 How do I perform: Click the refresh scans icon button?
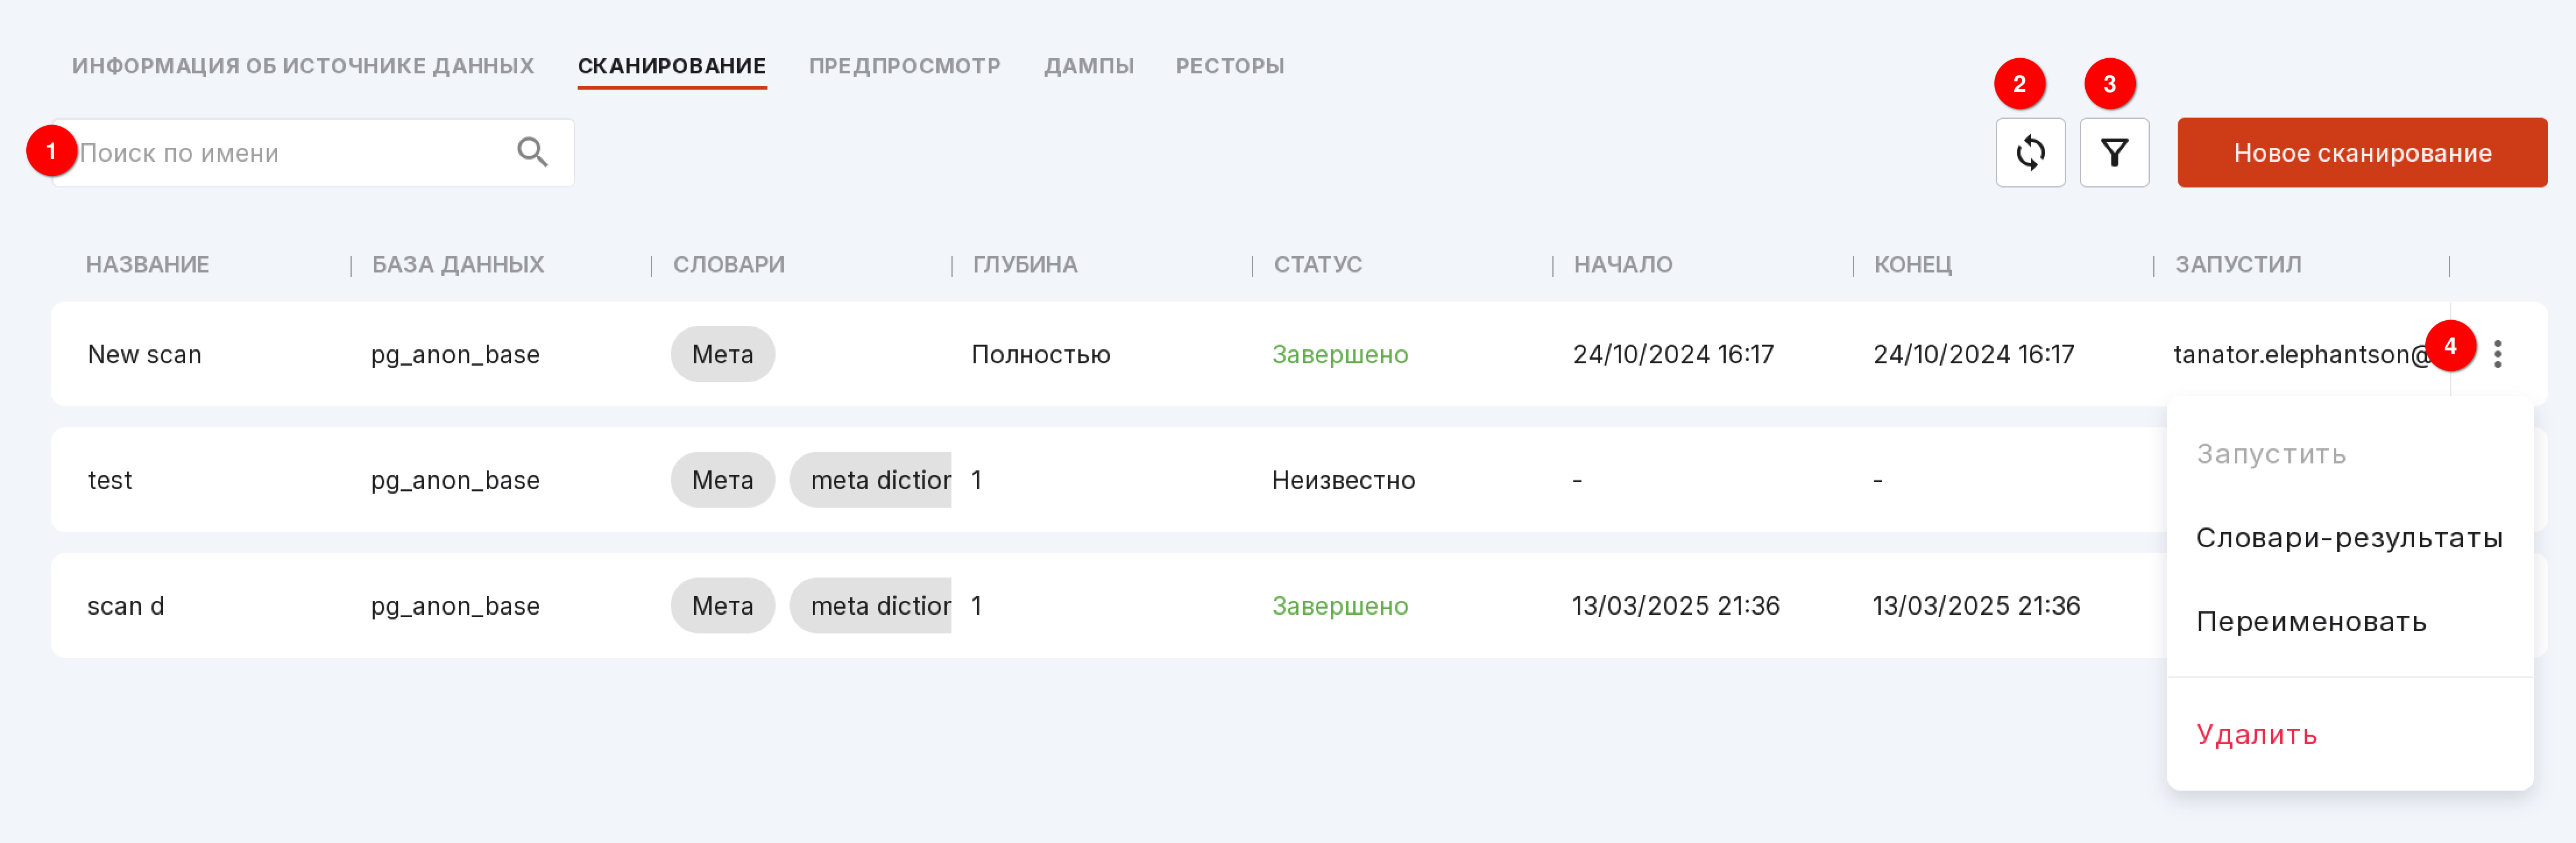pyautogui.click(x=2030, y=153)
